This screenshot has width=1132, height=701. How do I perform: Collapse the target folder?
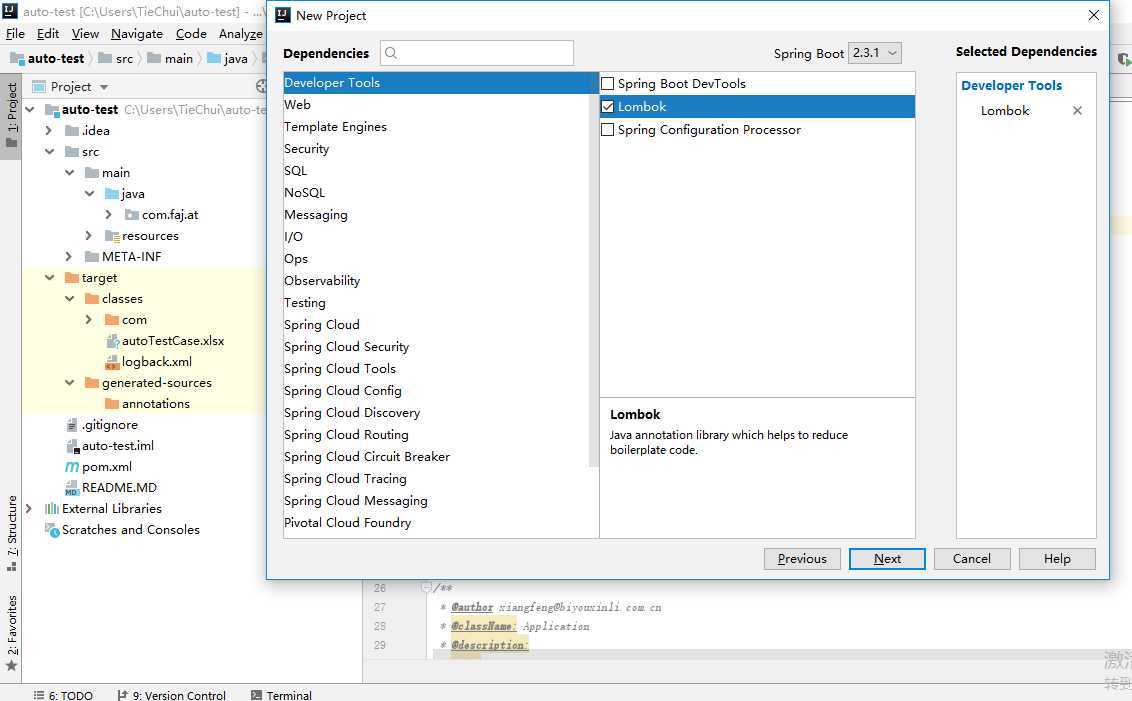[x=49, y=277]
